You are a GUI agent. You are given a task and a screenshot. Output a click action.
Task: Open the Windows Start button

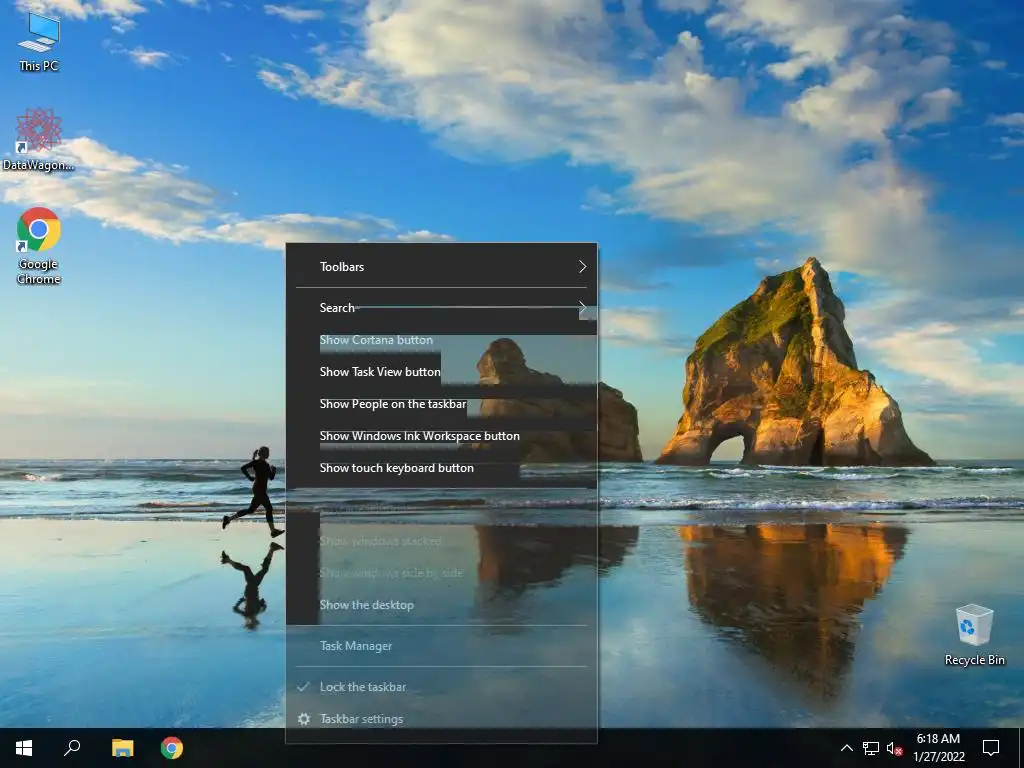click(x=24, y=748)
